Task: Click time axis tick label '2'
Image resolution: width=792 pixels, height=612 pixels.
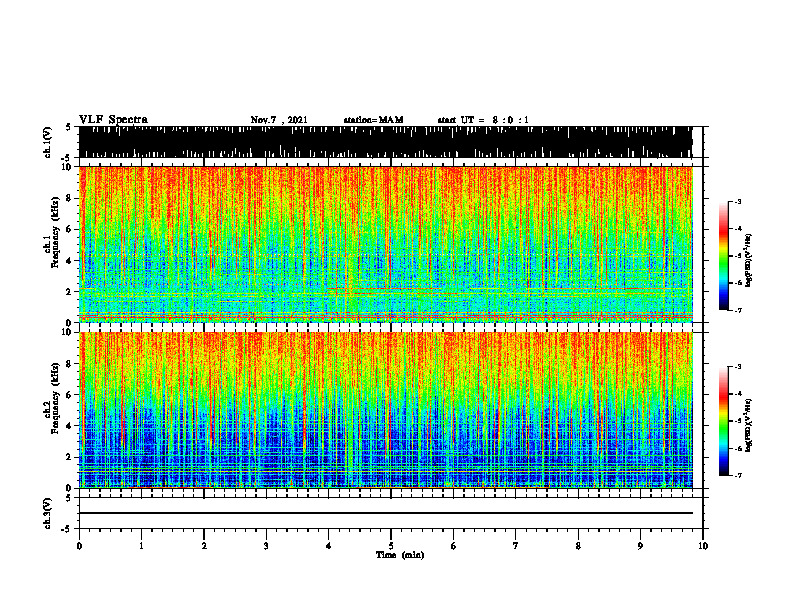Action: click(204, 546)
